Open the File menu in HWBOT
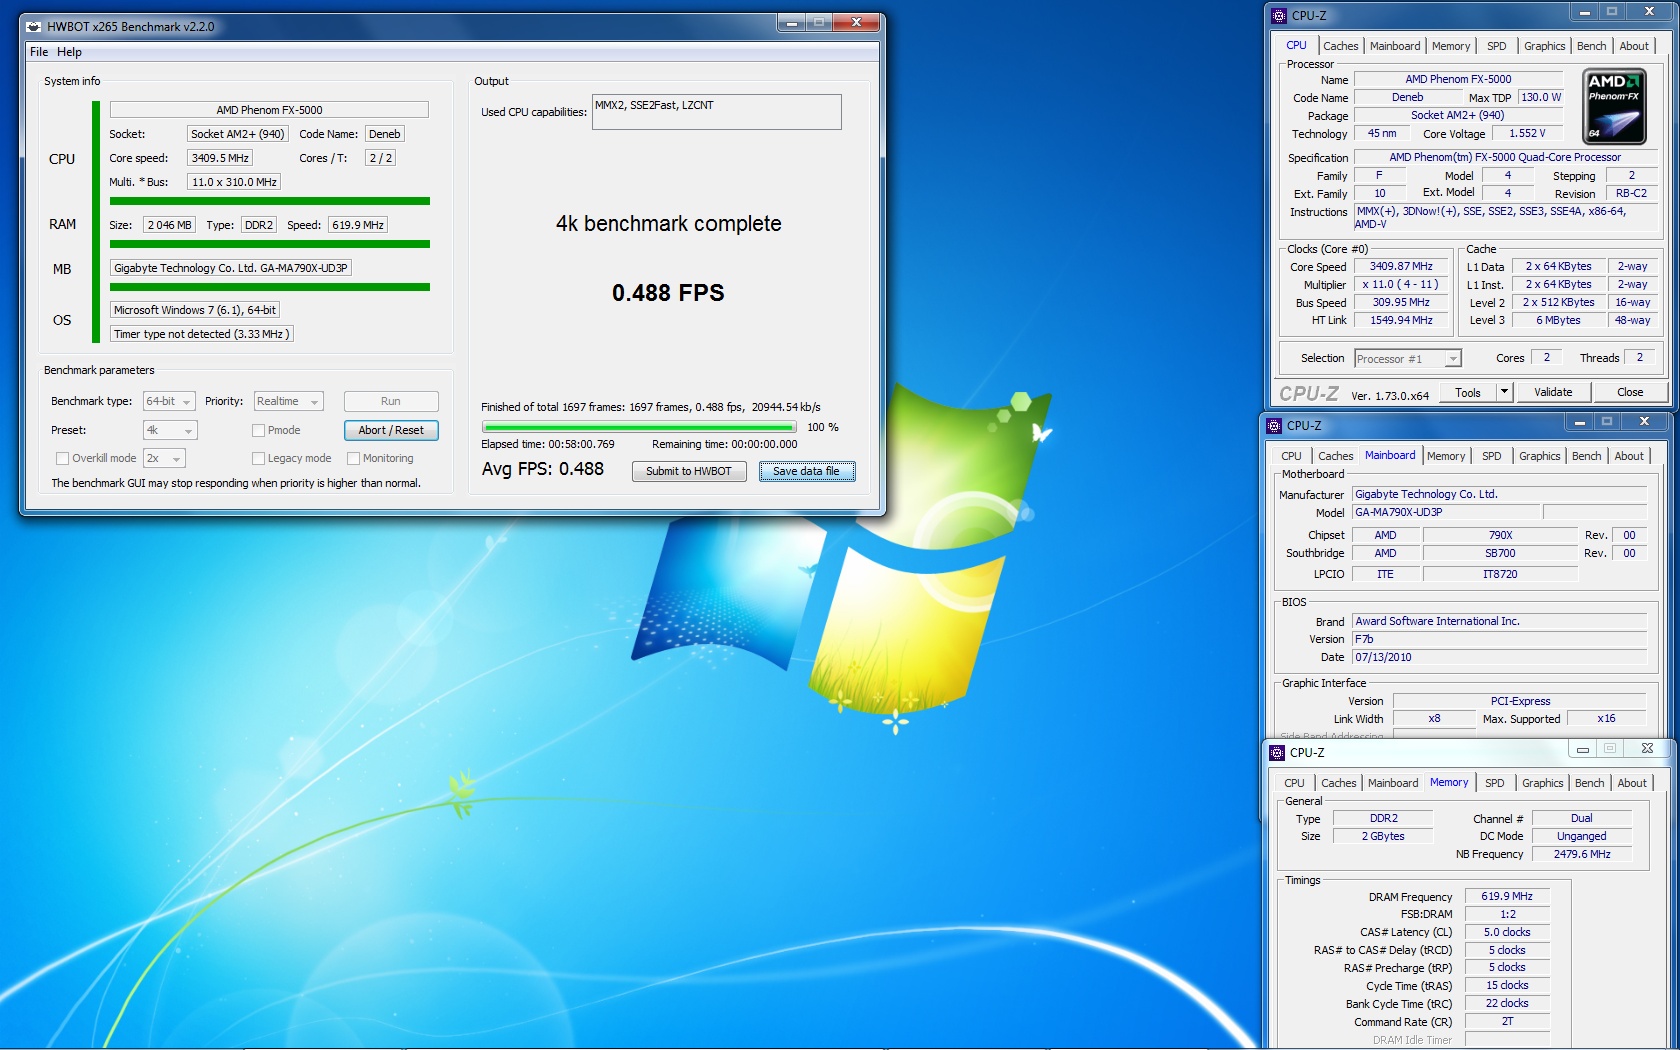Image resolution: width=1680 pixels, height=1050 pixels. (39, 52)
